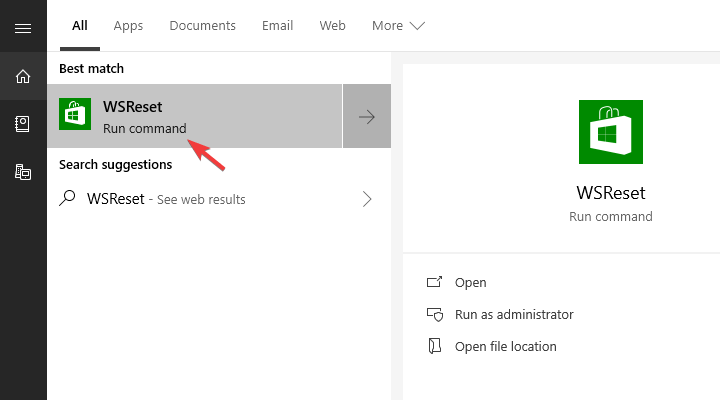Switch to the Email tab
This screenshot has width=720, height=400.
[277, 26]
